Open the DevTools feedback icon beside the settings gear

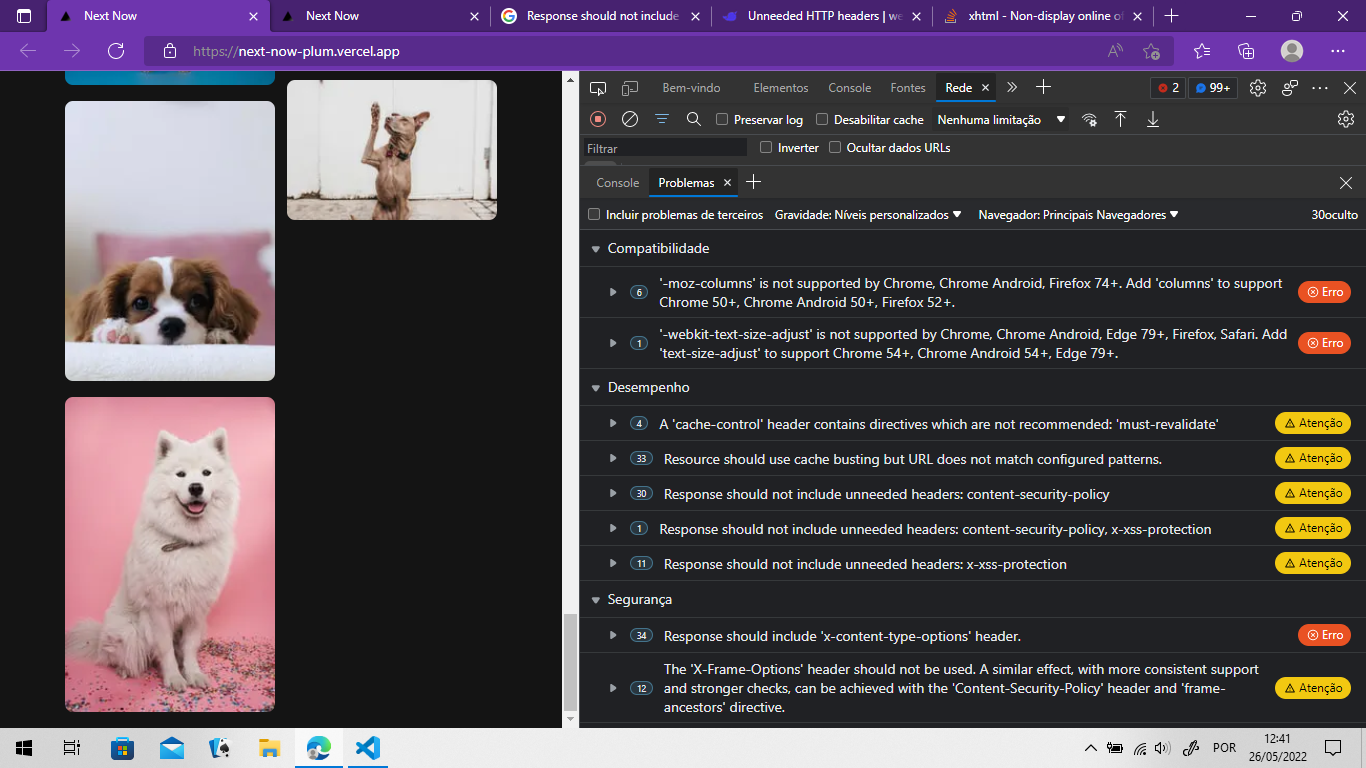pos(1291,88)
